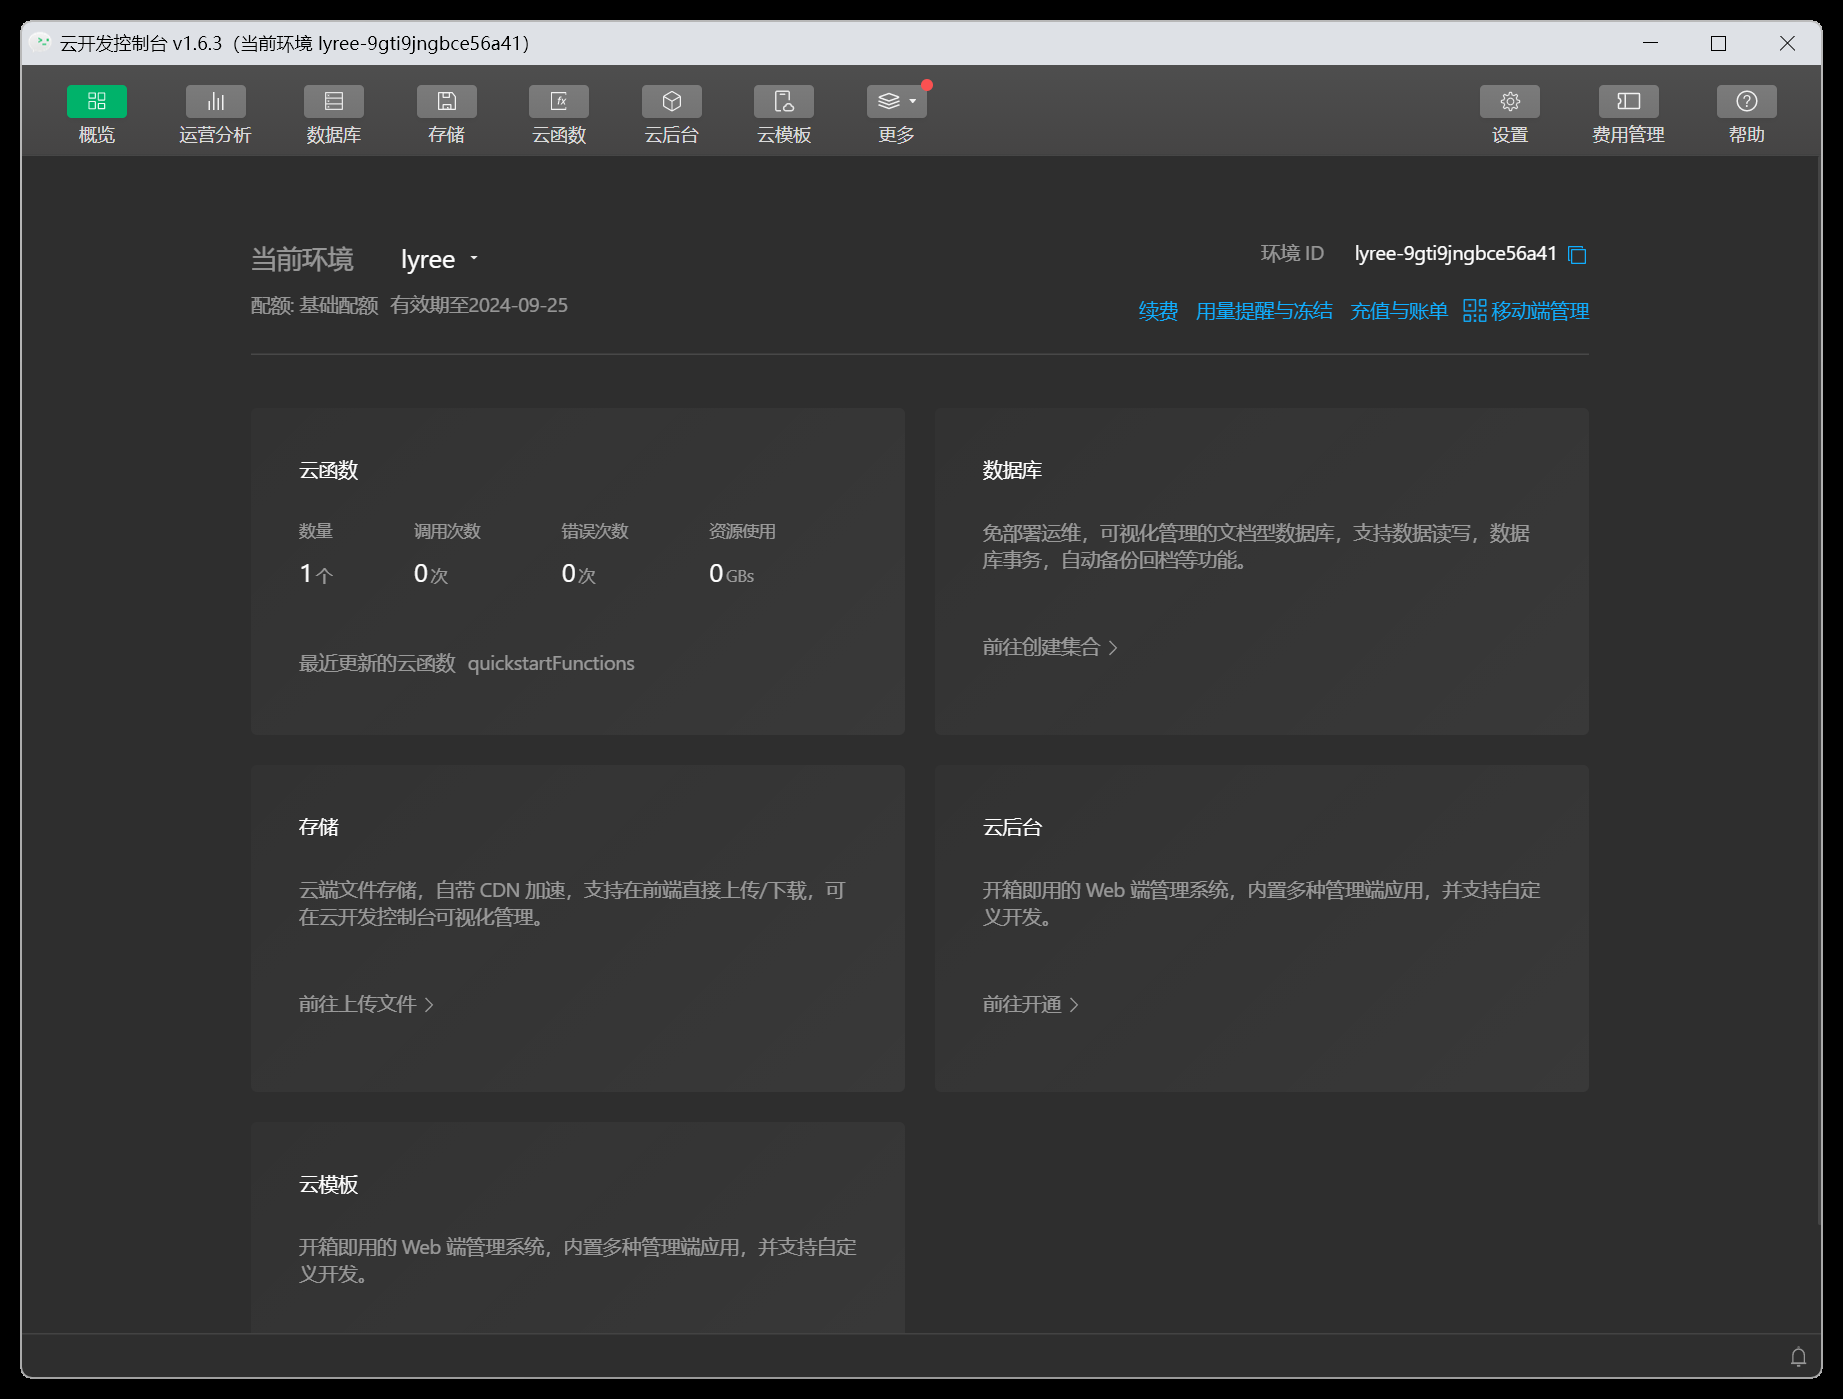Screen dimensions: 1843x1399
Task: Click the 资源使用 0GBs value
Action: [731, 573]
